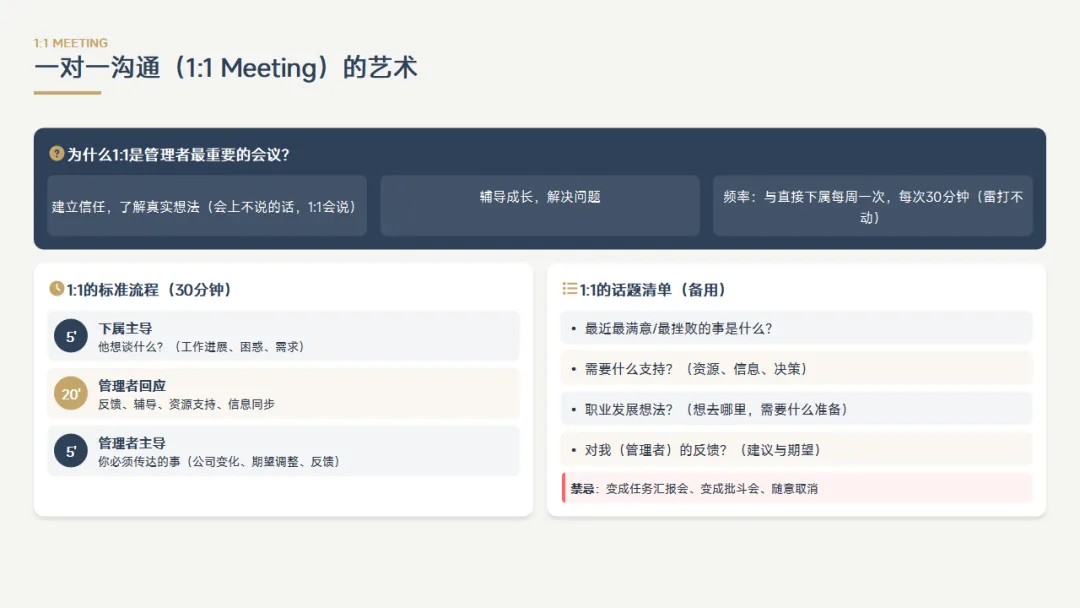The height and width of the screenshot is (608, 1080).
Task: Click the 下属主导 step row
Action: tap(283, 336)
